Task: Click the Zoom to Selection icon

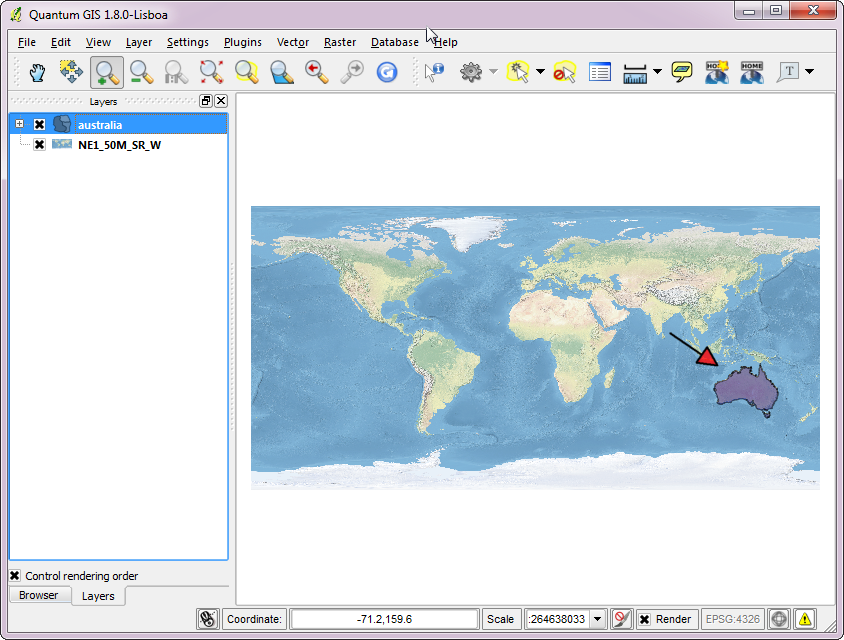Action: (247, 72)
